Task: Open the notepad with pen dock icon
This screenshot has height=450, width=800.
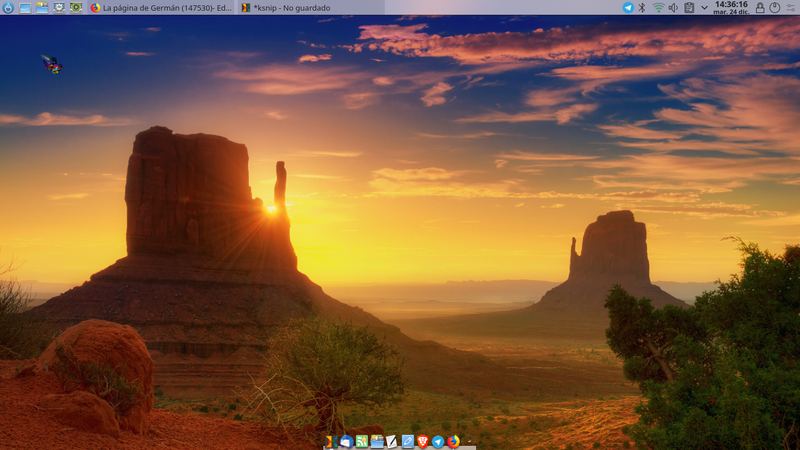Action: click(392, 441)
